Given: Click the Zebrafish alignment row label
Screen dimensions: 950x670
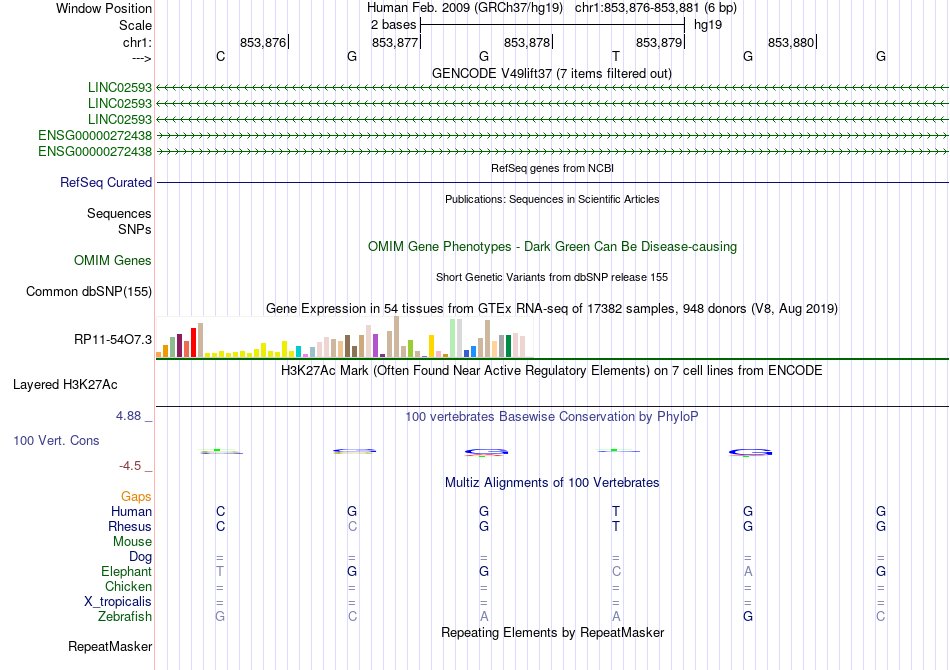Looking at the screenshot, I should click(x=125, y=616).
